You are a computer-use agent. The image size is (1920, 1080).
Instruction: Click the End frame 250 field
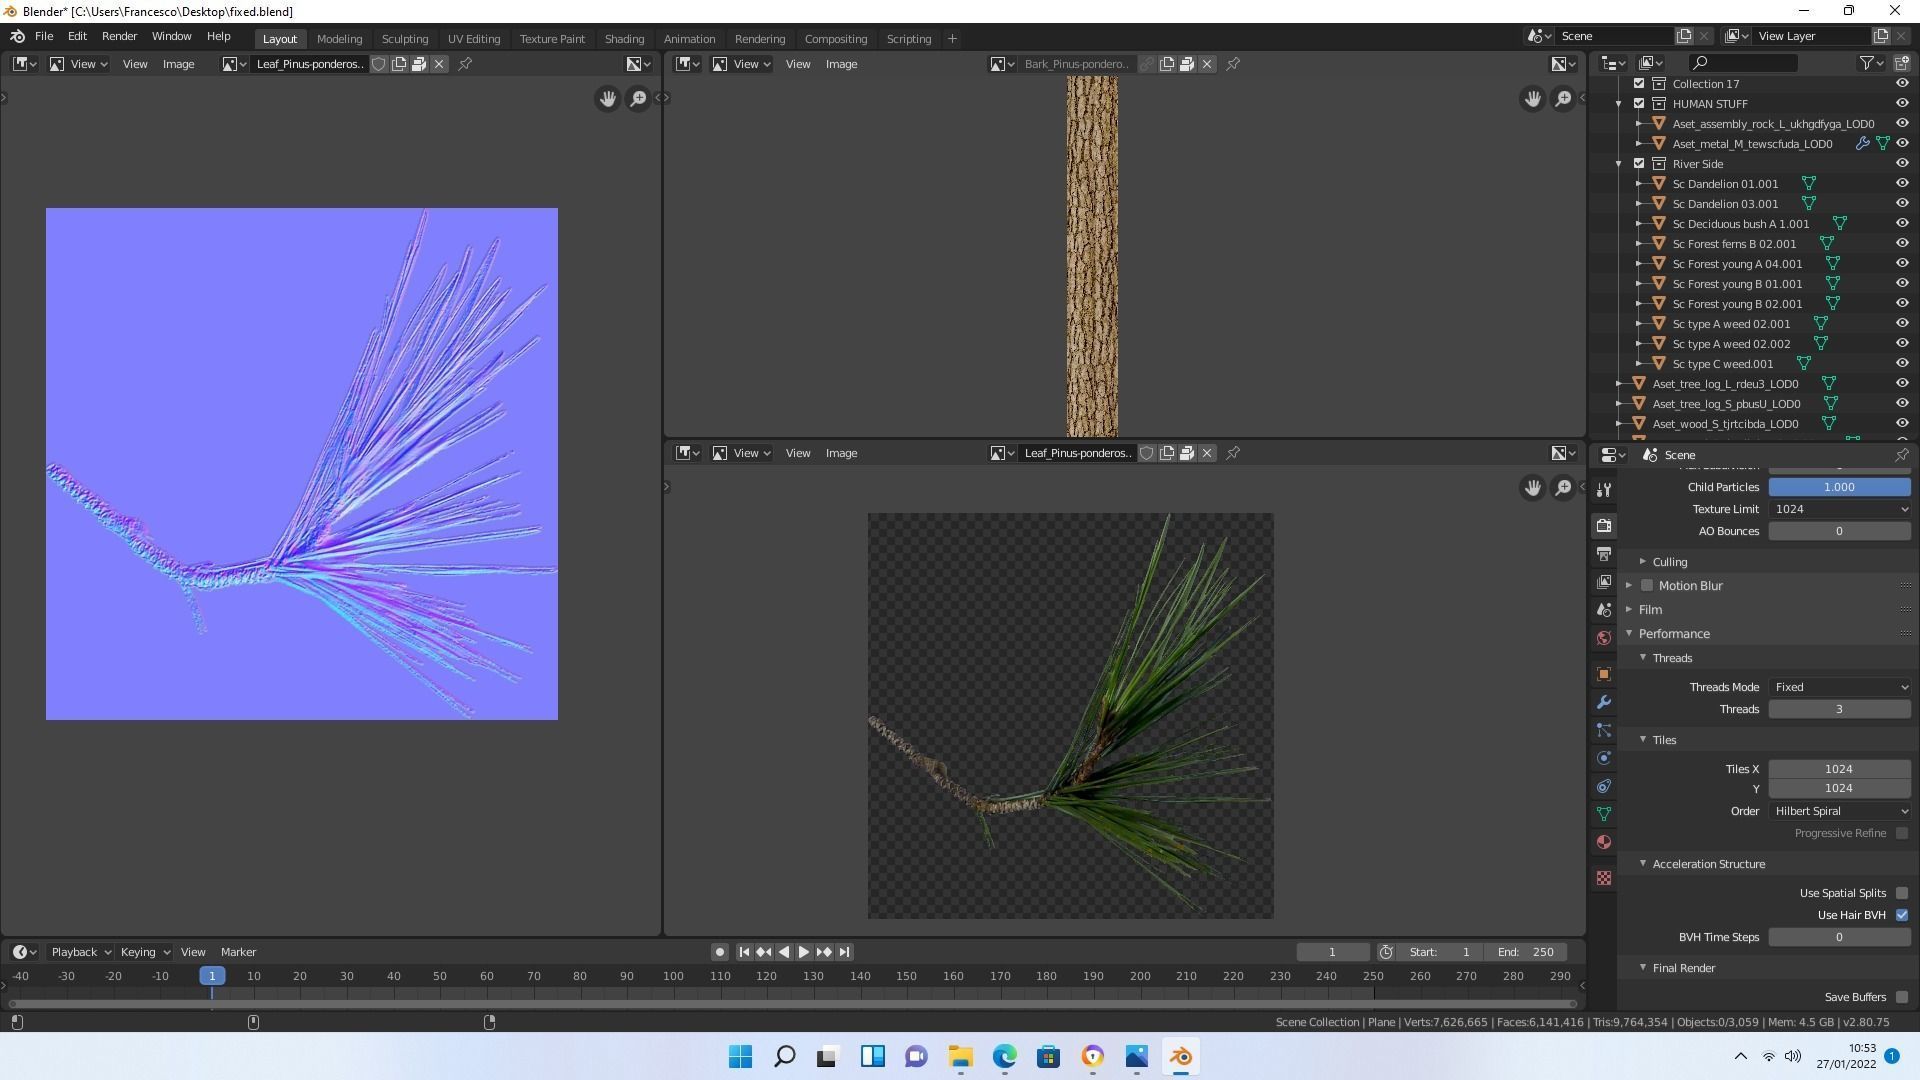pos(1525,952)
